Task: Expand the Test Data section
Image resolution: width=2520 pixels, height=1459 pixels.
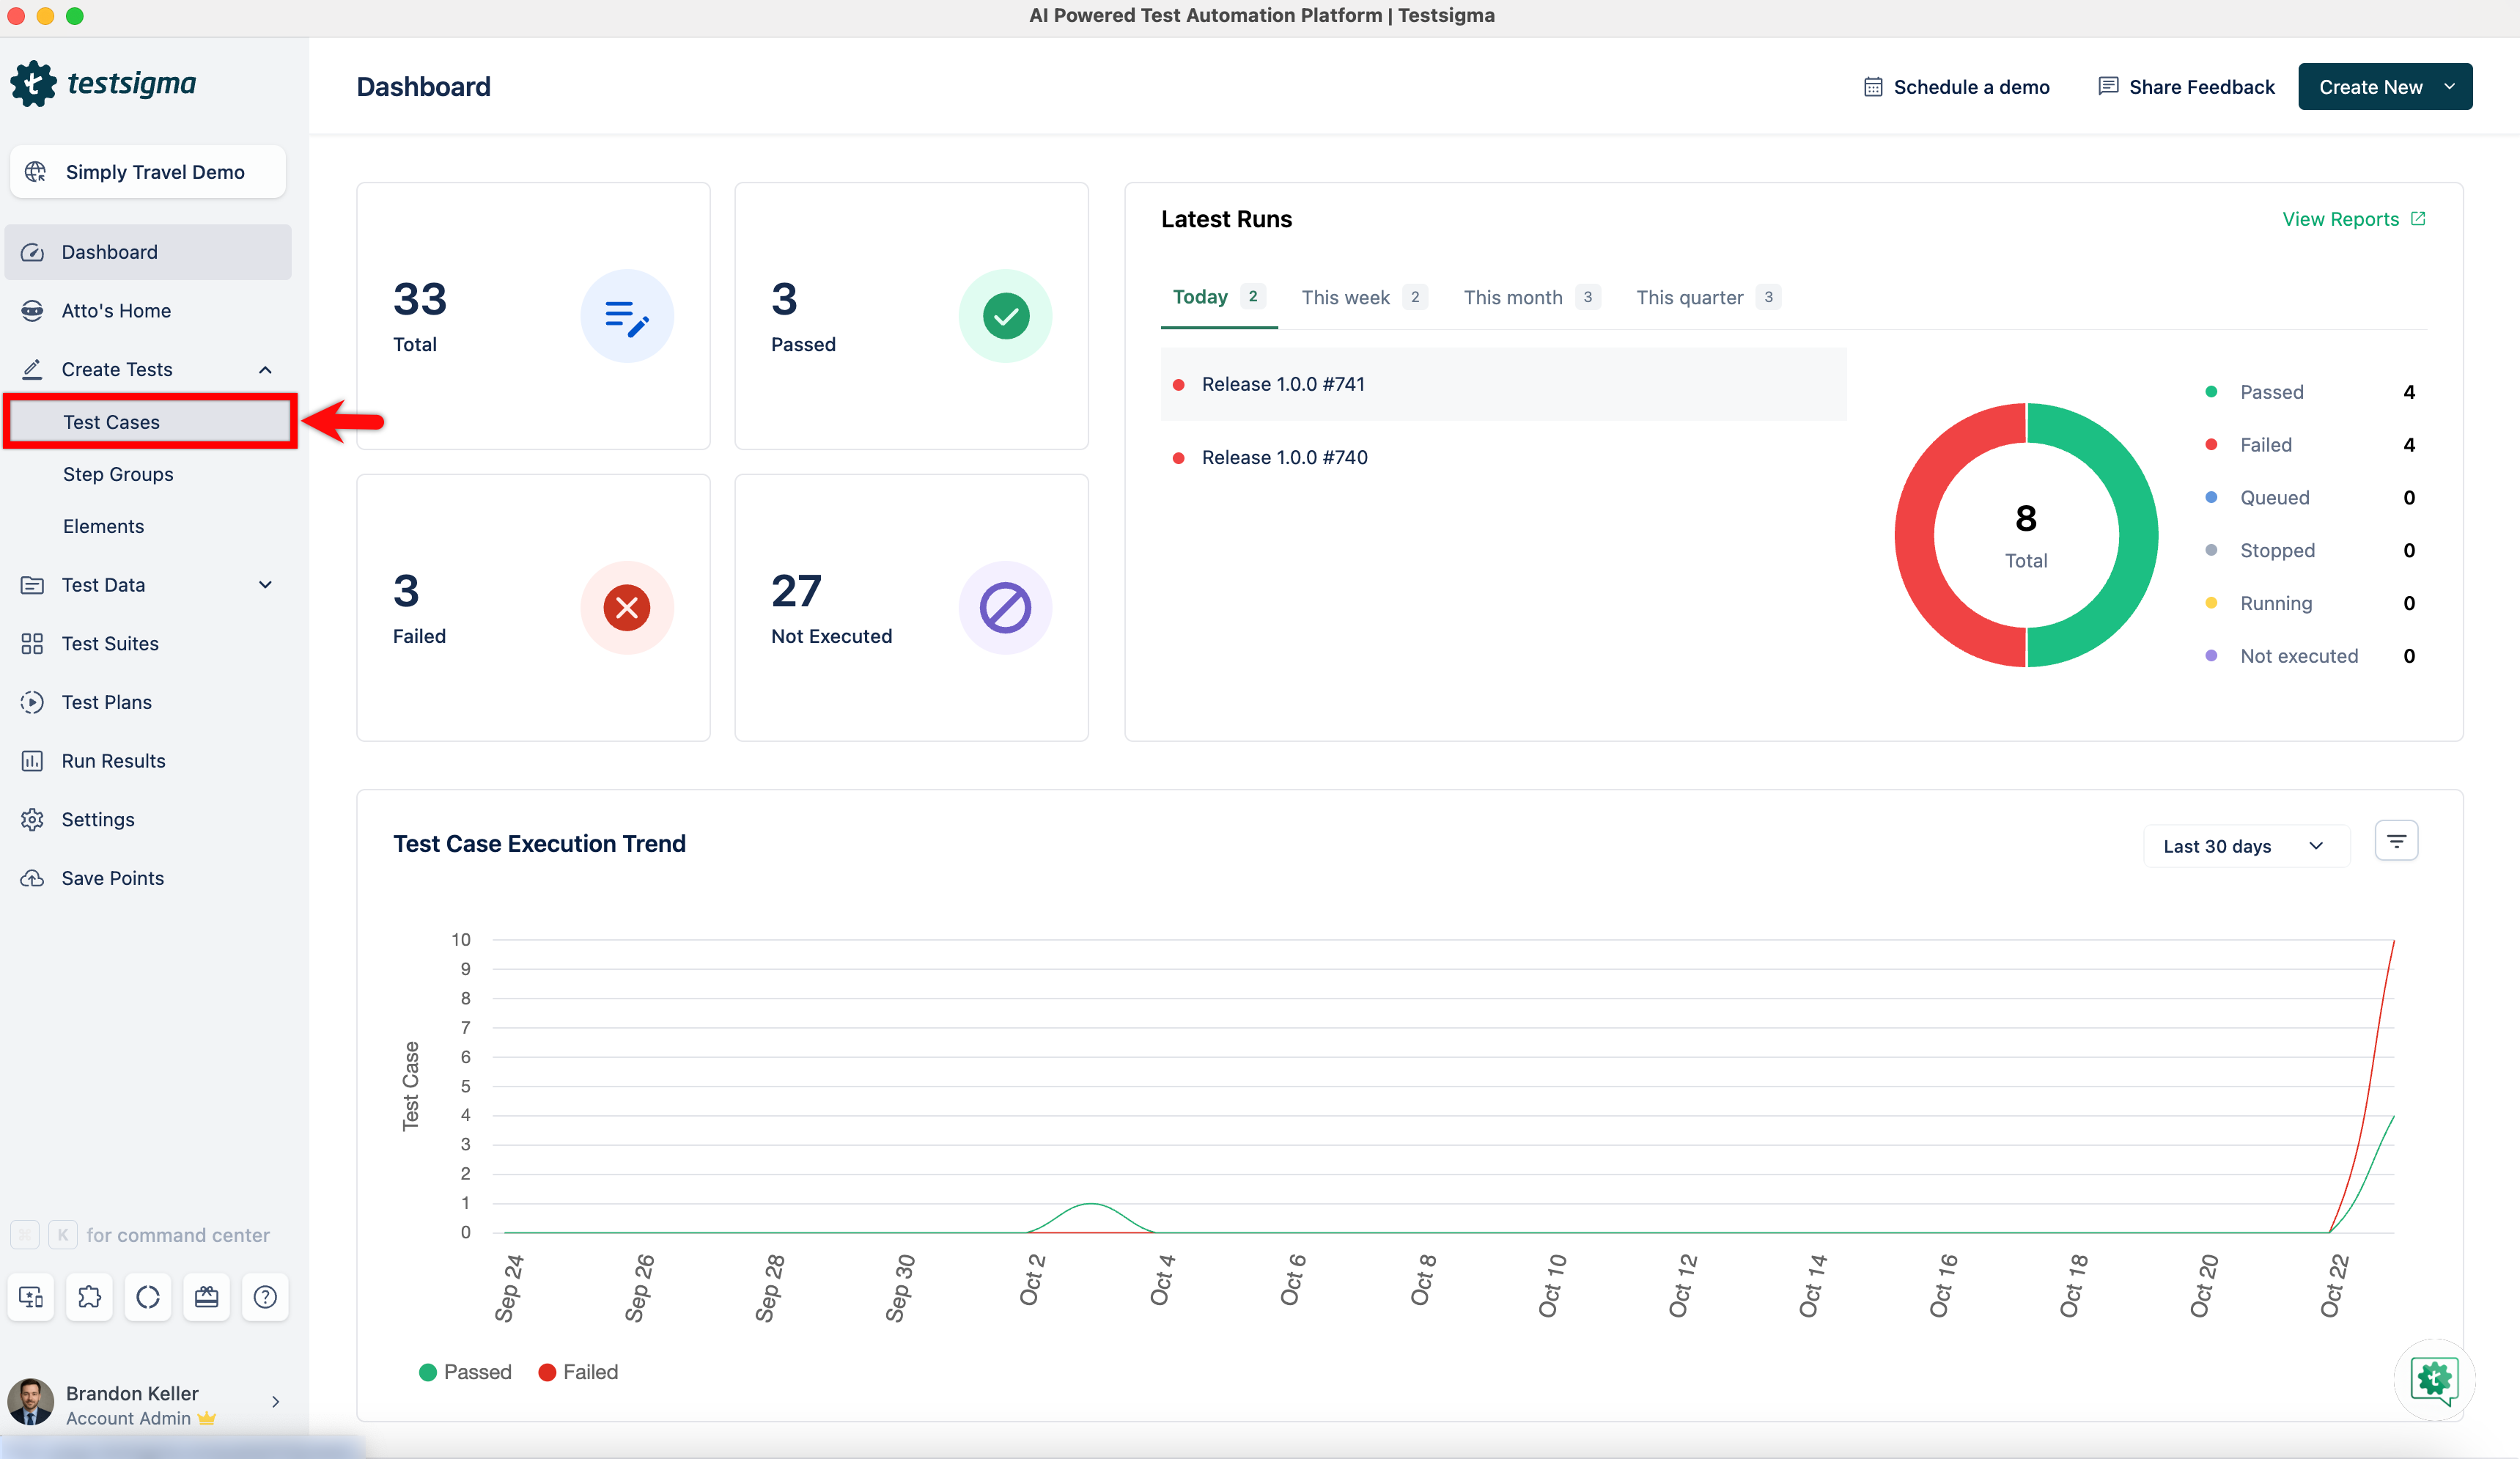Action: click(x=265, y=585)
